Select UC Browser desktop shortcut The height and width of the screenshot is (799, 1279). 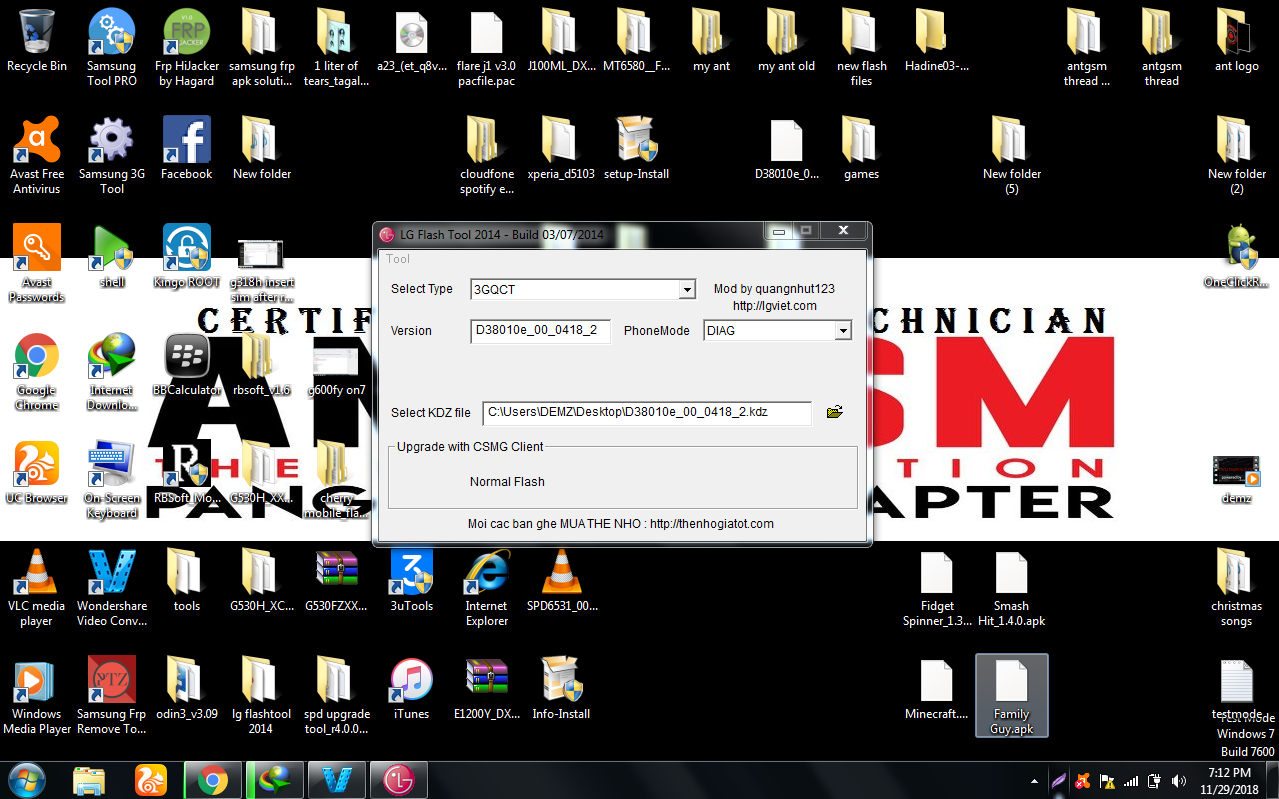point(37,472)
